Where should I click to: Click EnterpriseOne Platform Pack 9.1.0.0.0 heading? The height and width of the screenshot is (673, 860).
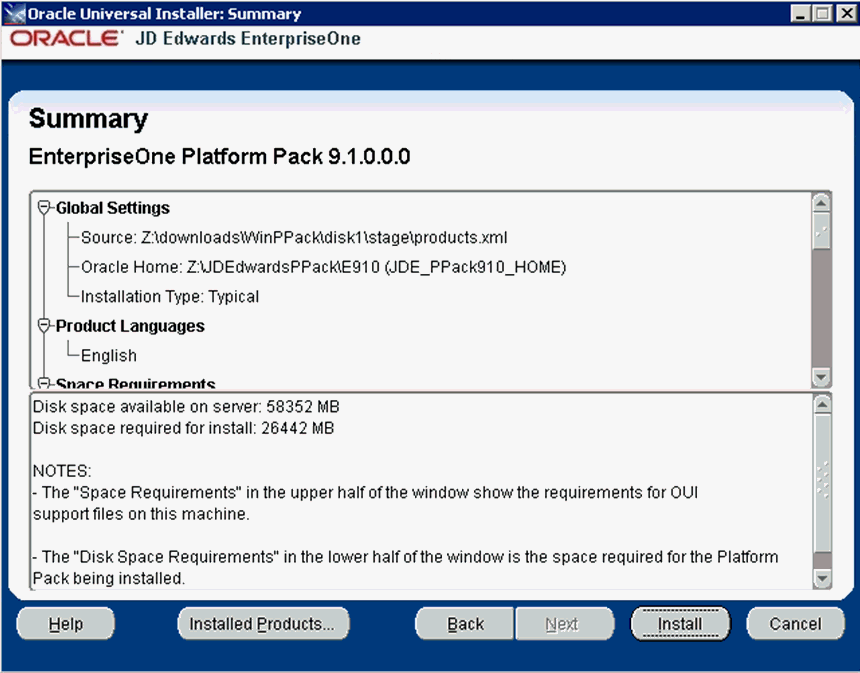pyautogui.click(x=219, y=156)
